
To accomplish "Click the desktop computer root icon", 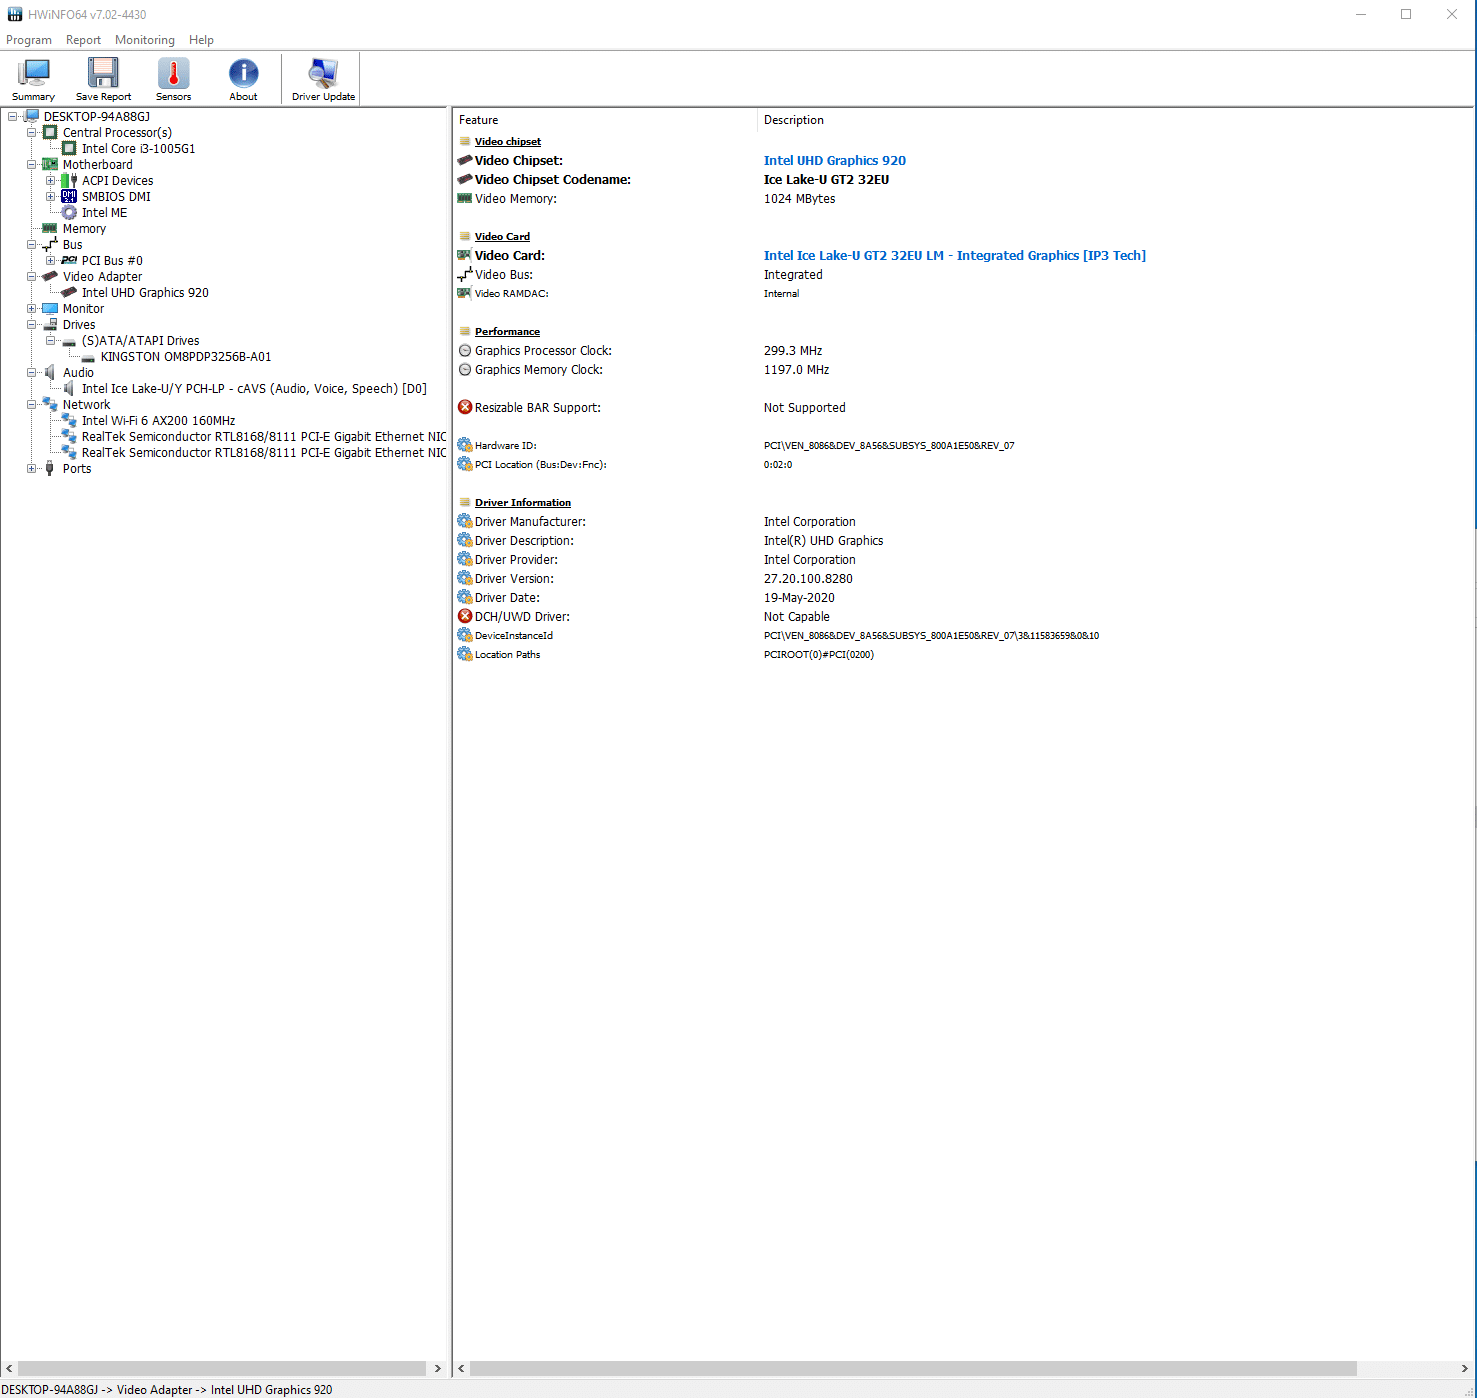I will (x=32, y=117).
